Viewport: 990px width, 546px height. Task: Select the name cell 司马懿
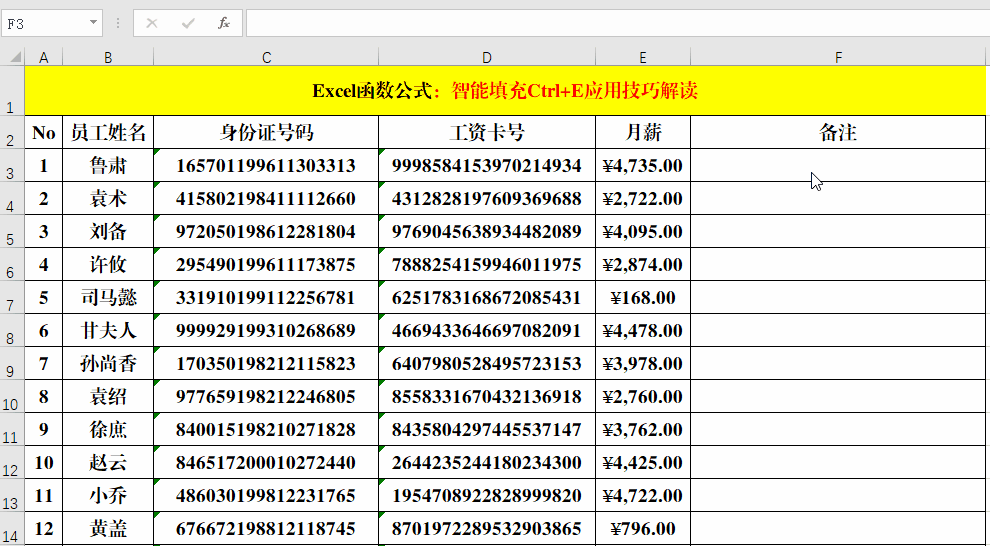(x=108, y=297)
